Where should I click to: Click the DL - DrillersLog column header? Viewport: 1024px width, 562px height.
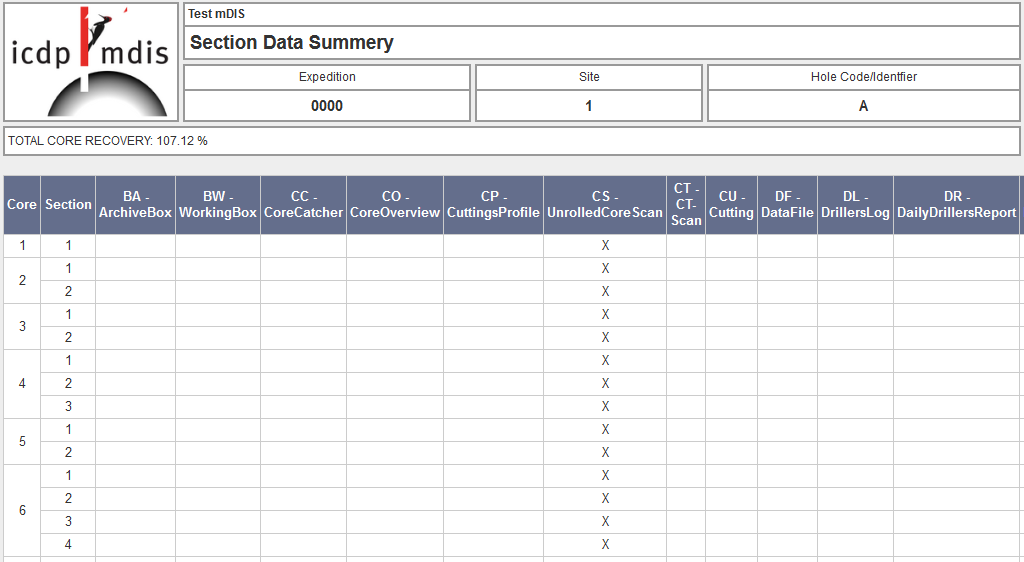coord(856,205)
